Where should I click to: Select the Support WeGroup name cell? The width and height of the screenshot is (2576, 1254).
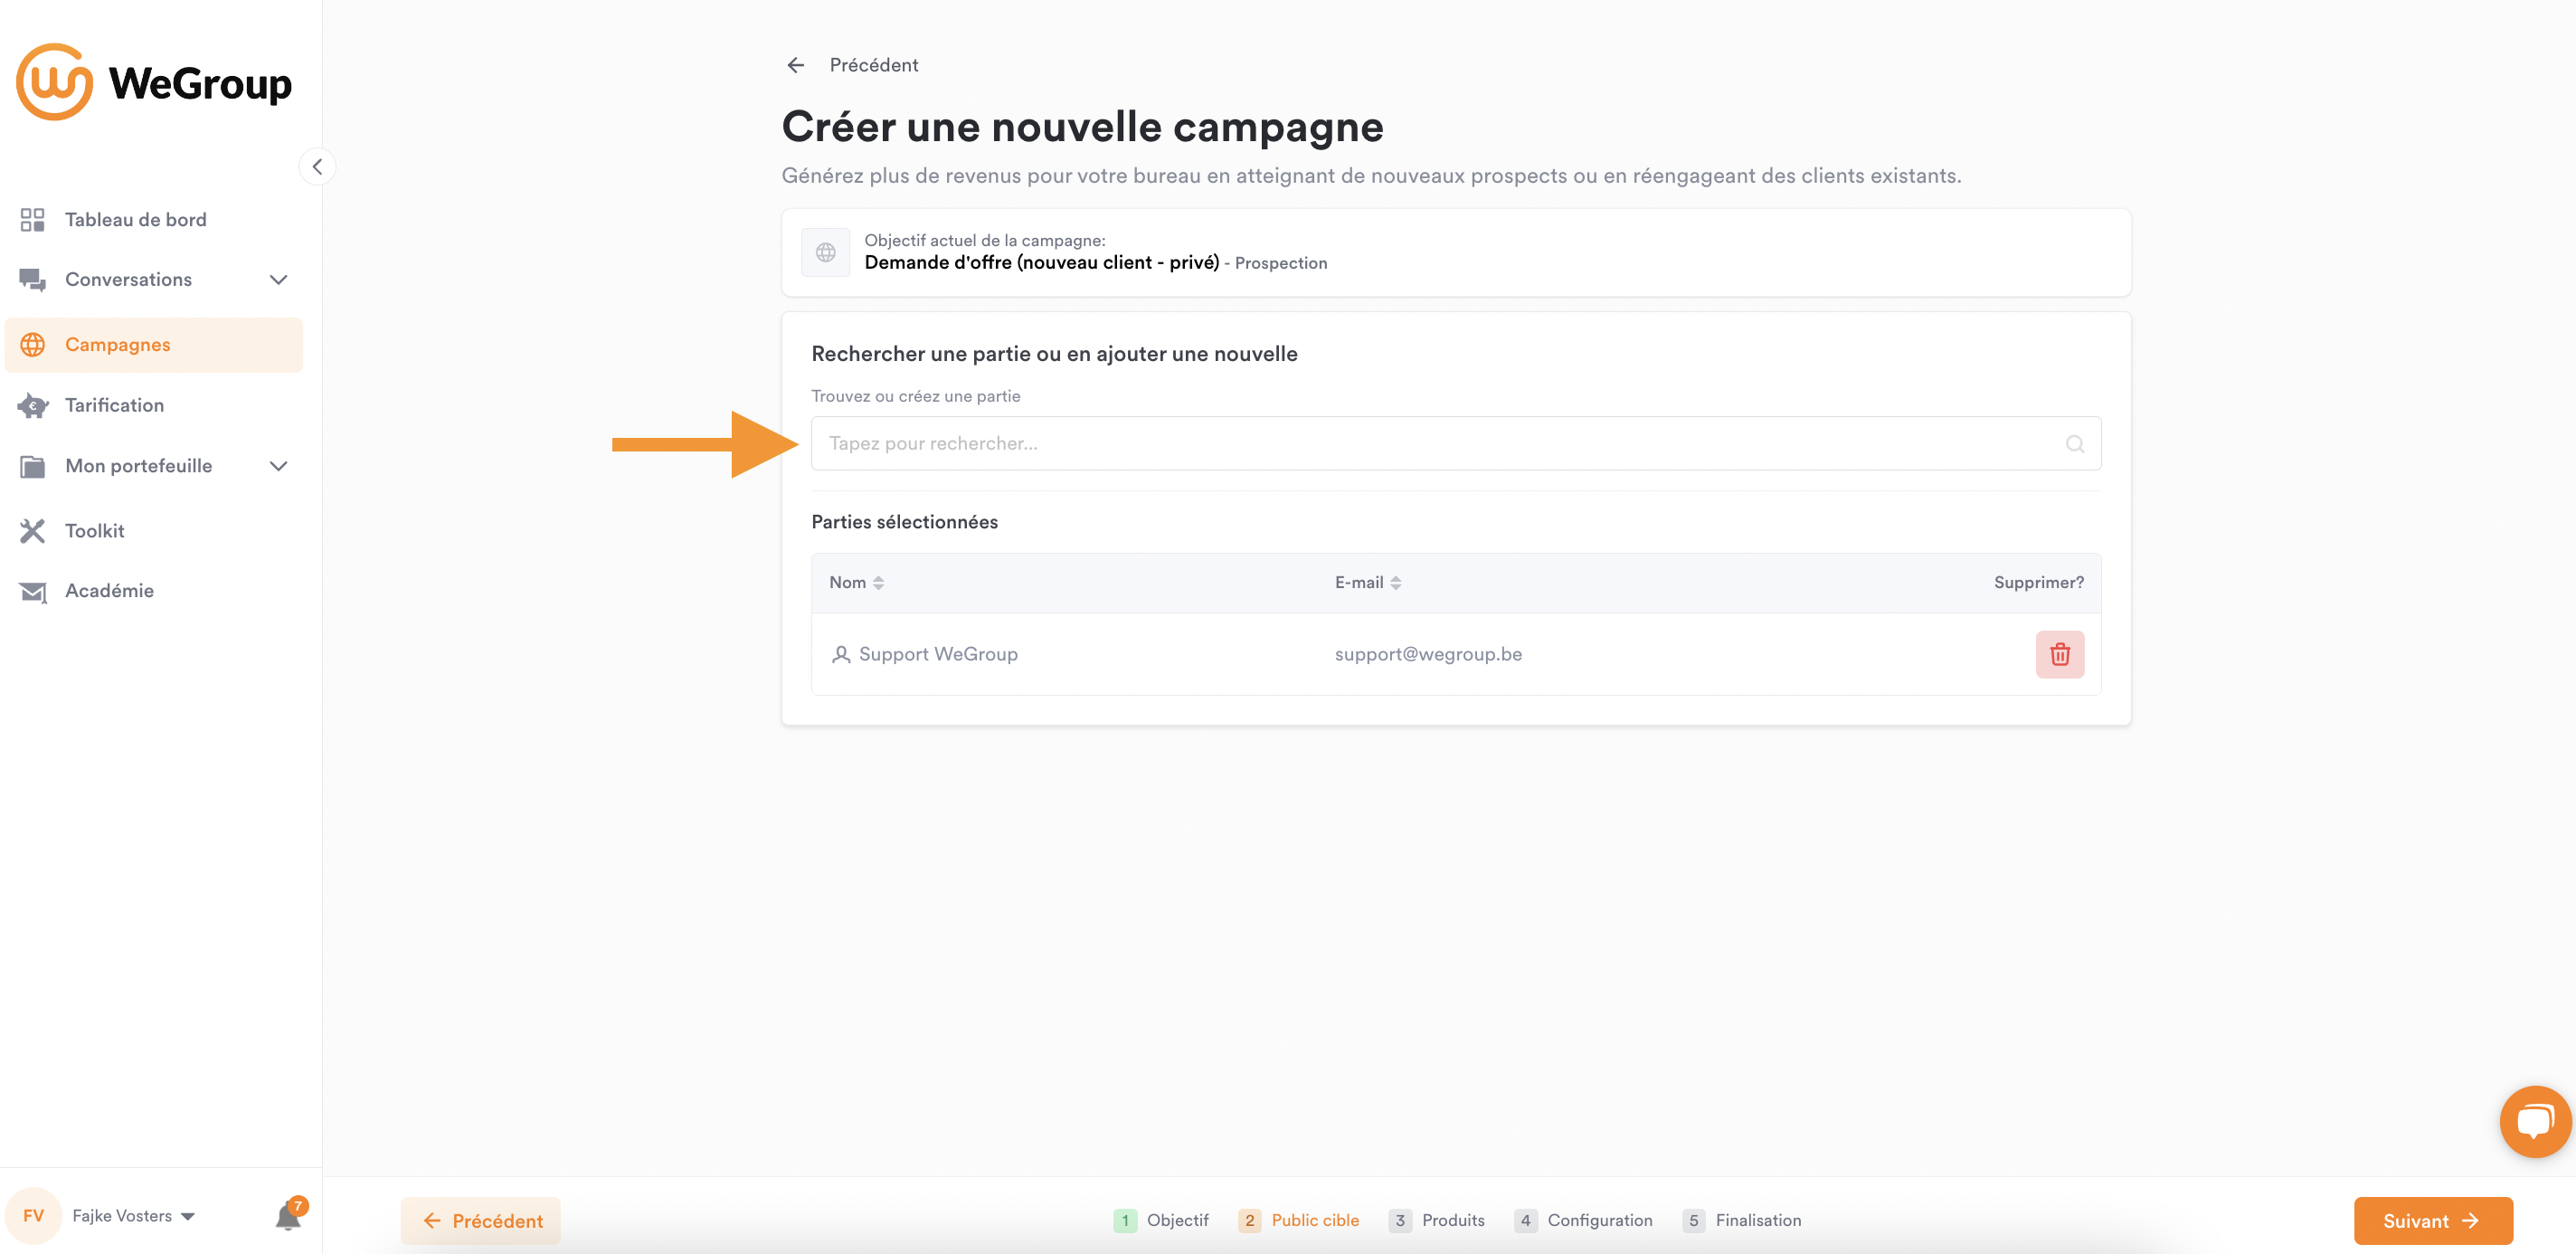(938, 655)
